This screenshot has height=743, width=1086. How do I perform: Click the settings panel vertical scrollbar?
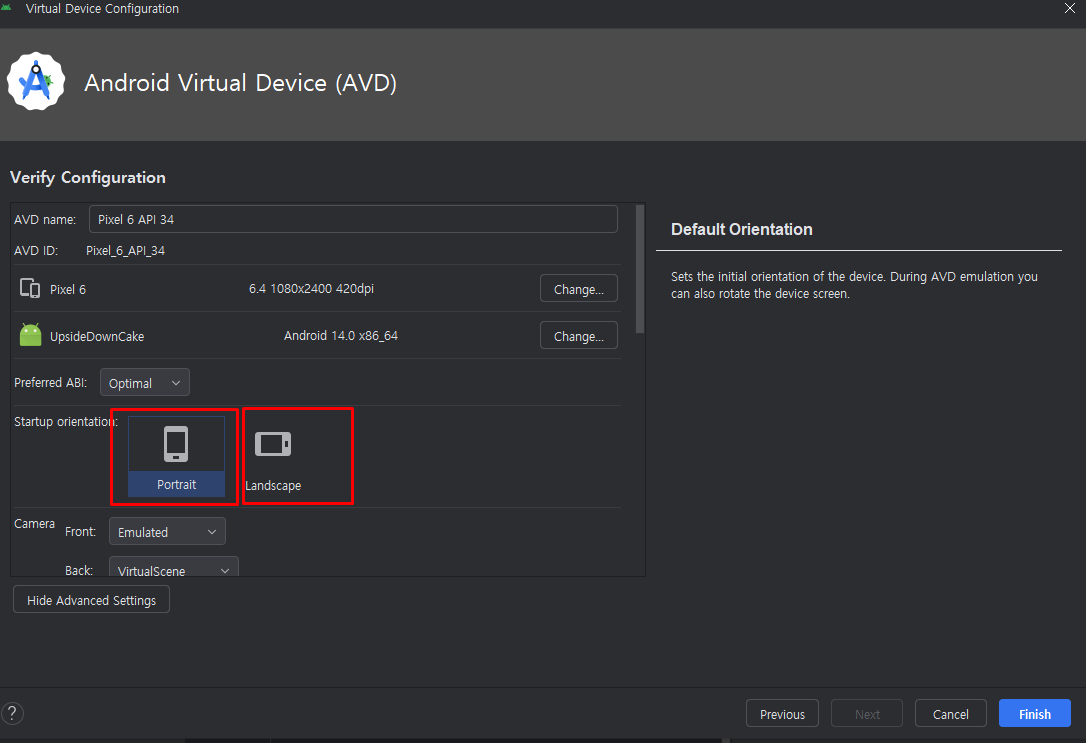(x=640, y=269)
